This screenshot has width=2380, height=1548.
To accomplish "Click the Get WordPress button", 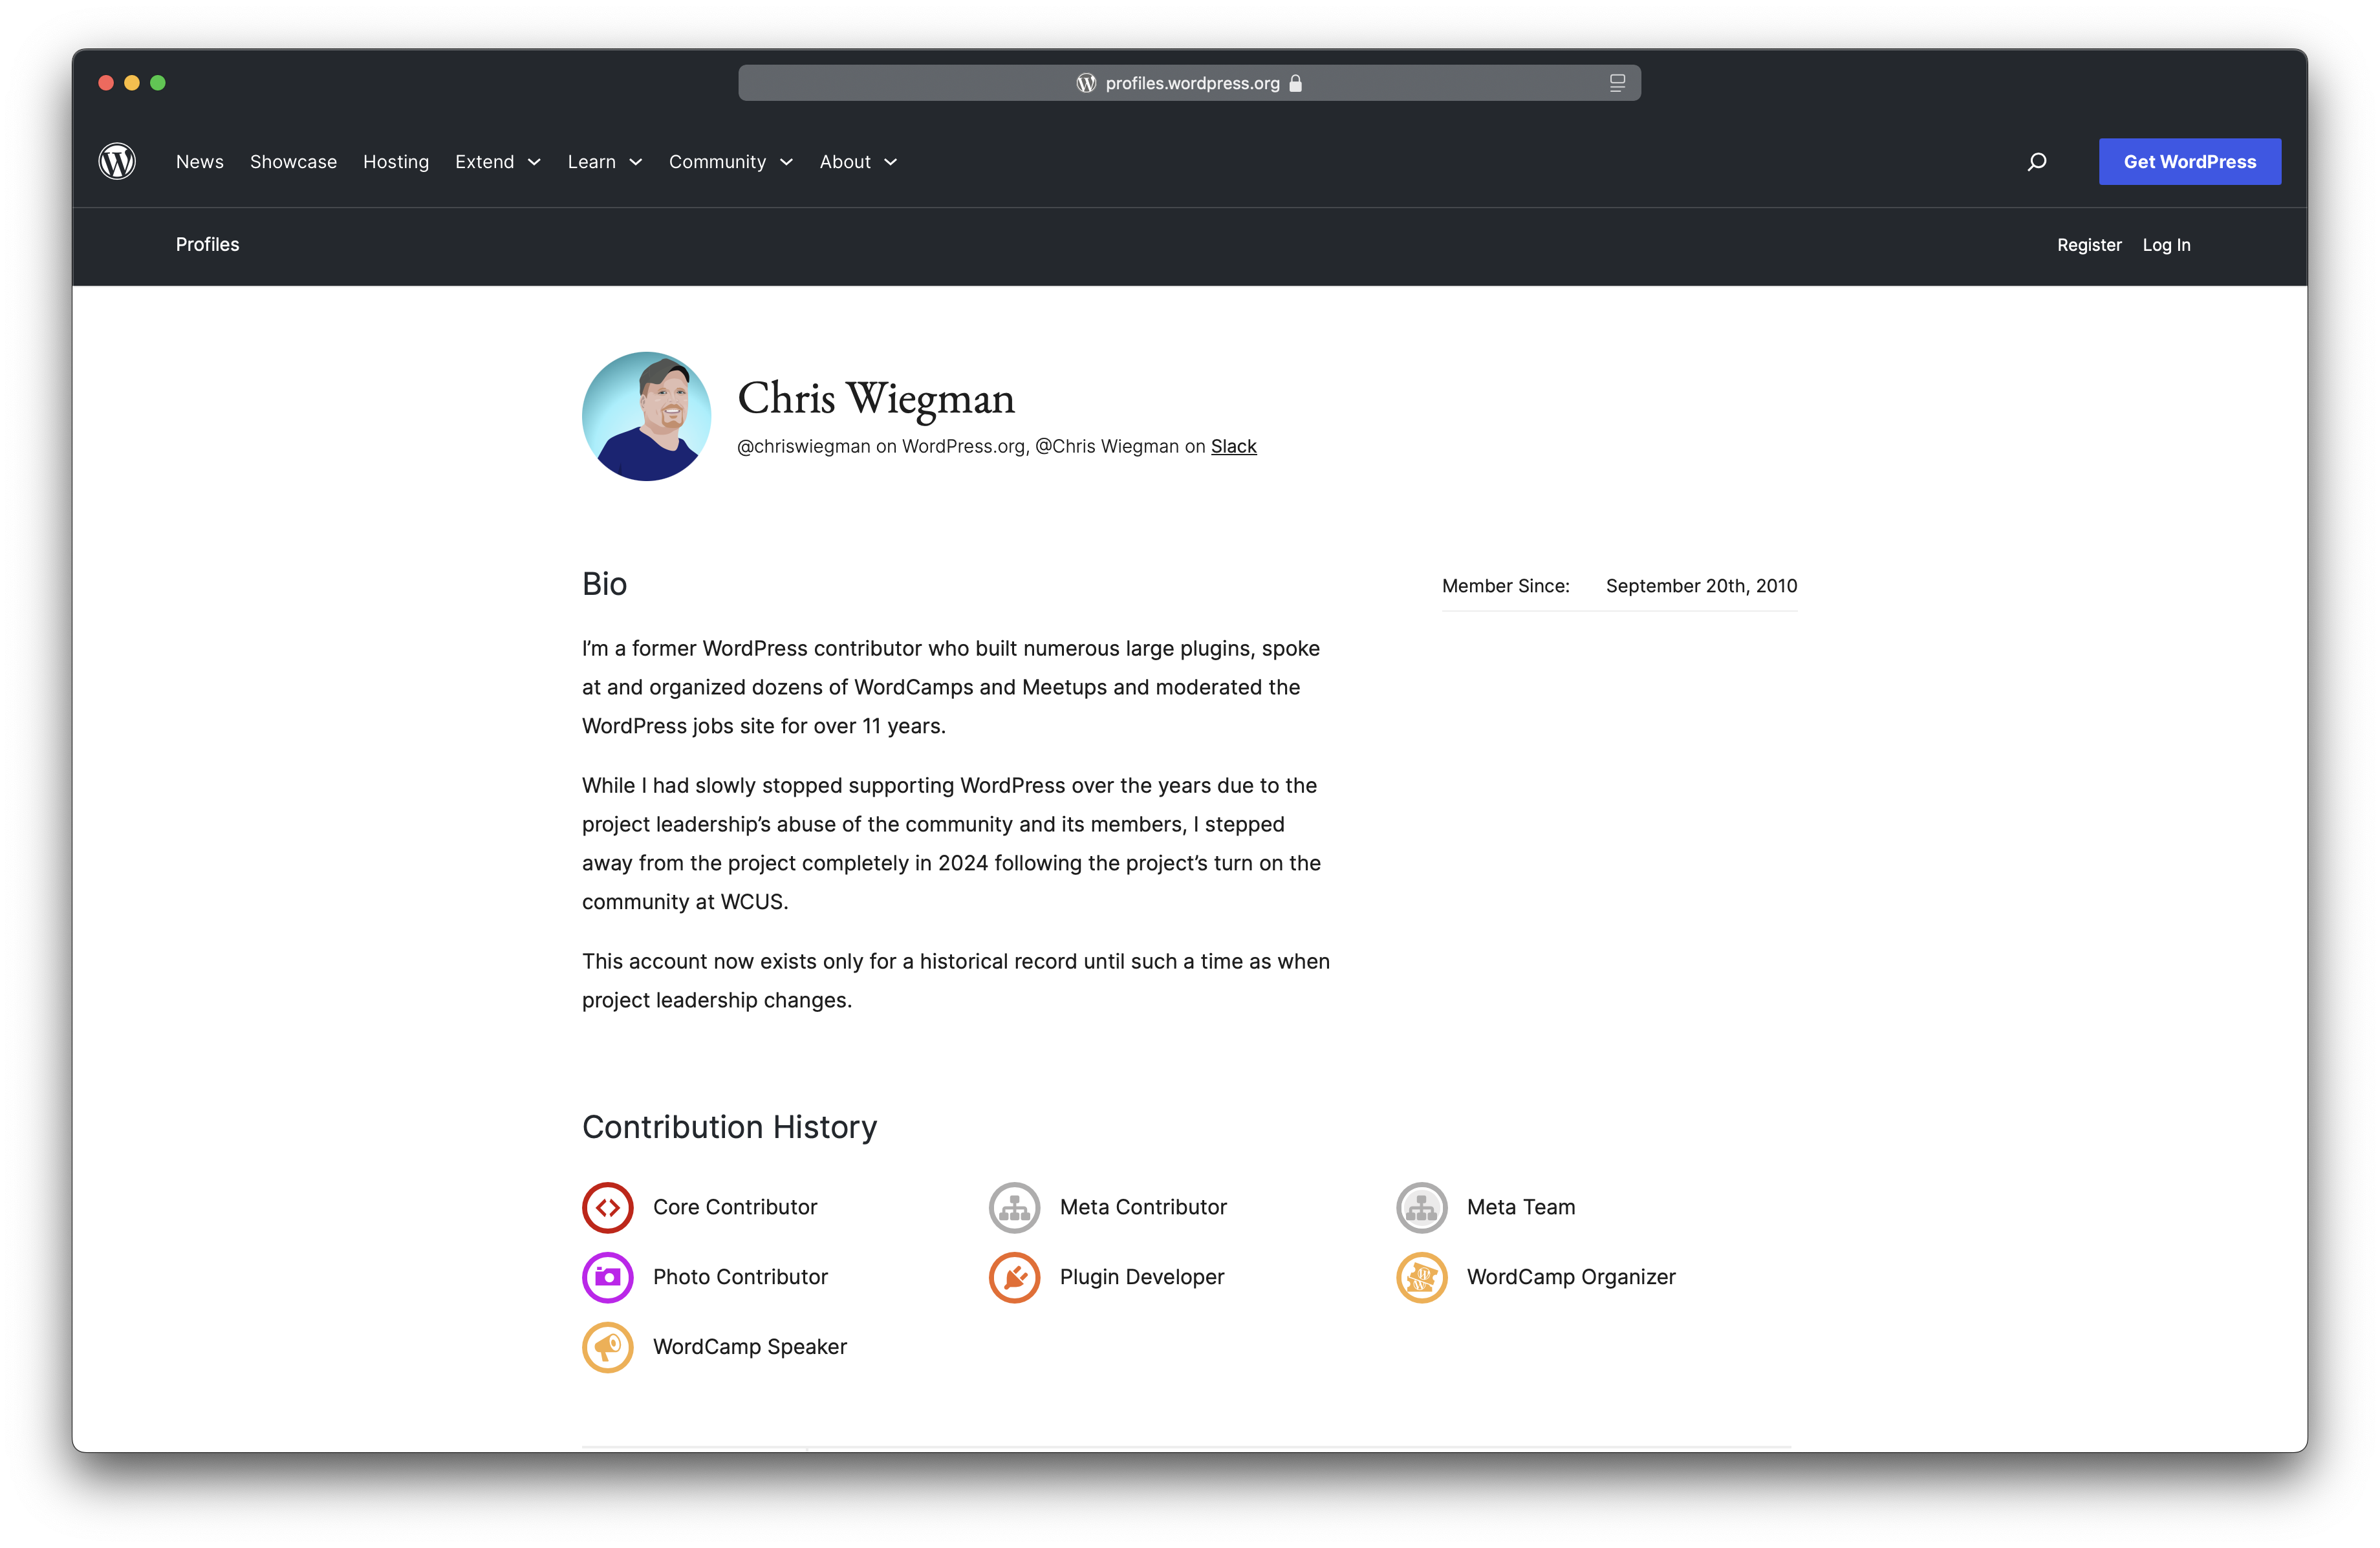I will coord(2190,161).
